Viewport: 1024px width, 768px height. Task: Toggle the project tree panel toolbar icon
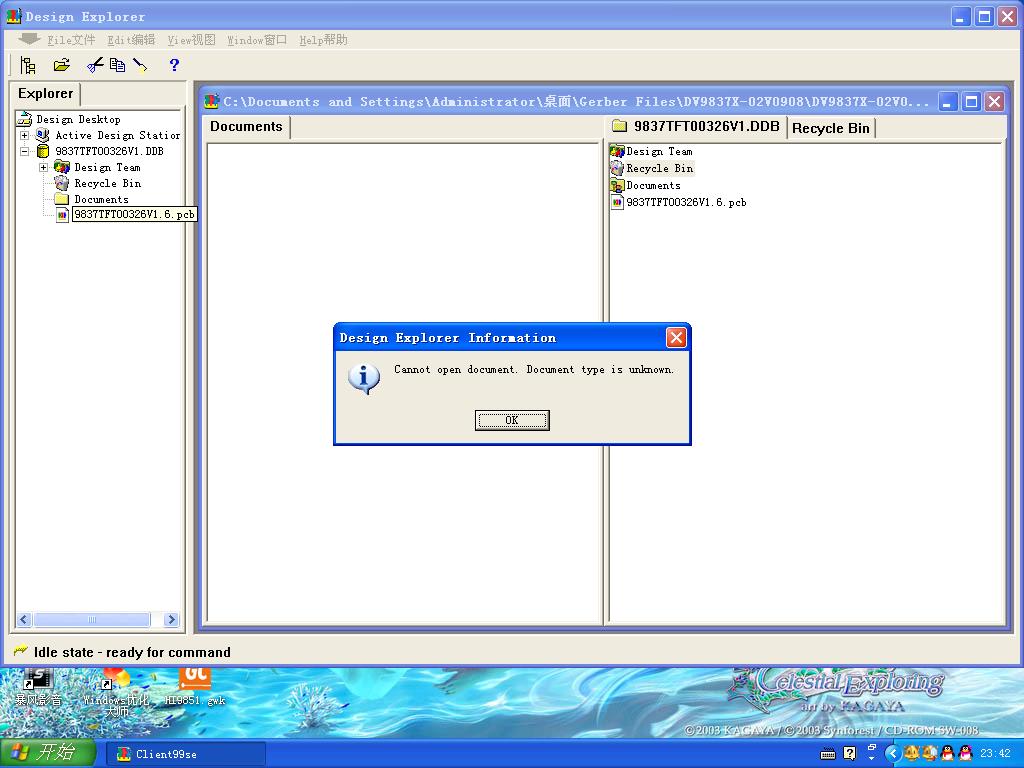pos(28,65)
